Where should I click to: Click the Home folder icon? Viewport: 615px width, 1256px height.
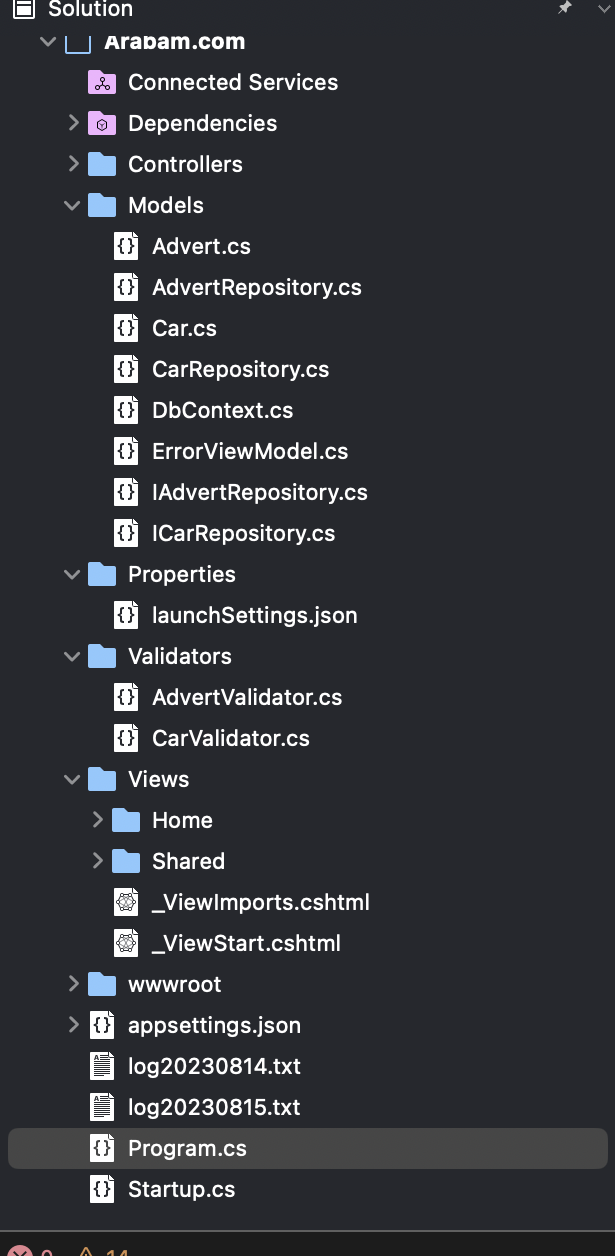coord(126,820)
